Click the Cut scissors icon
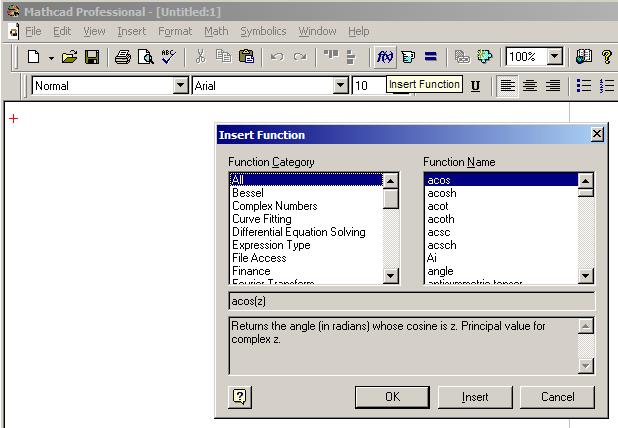This screenshot has width=618, height=428. [201, 57]
